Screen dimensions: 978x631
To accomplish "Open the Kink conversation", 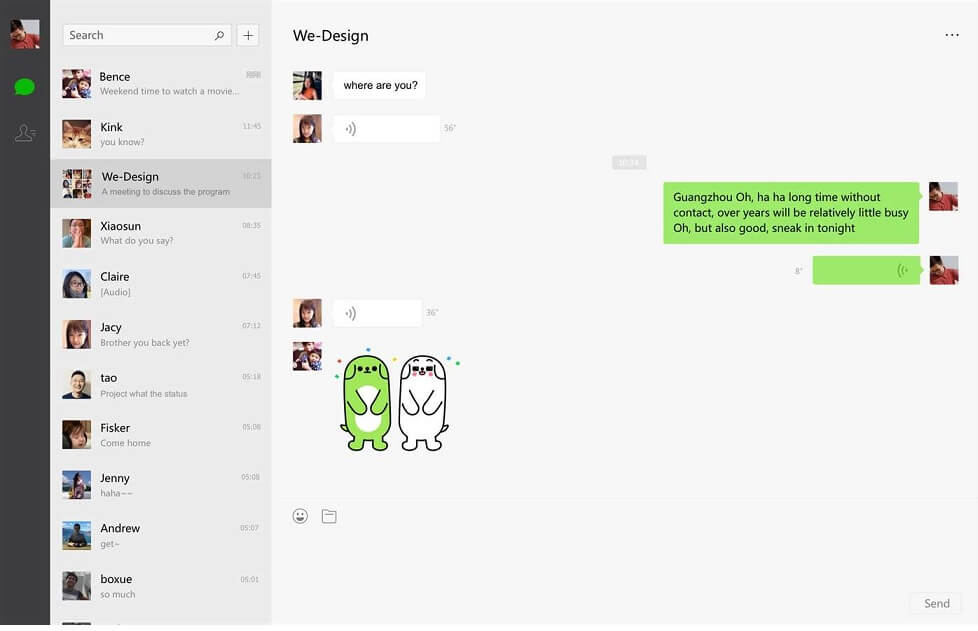I will 161,134.
